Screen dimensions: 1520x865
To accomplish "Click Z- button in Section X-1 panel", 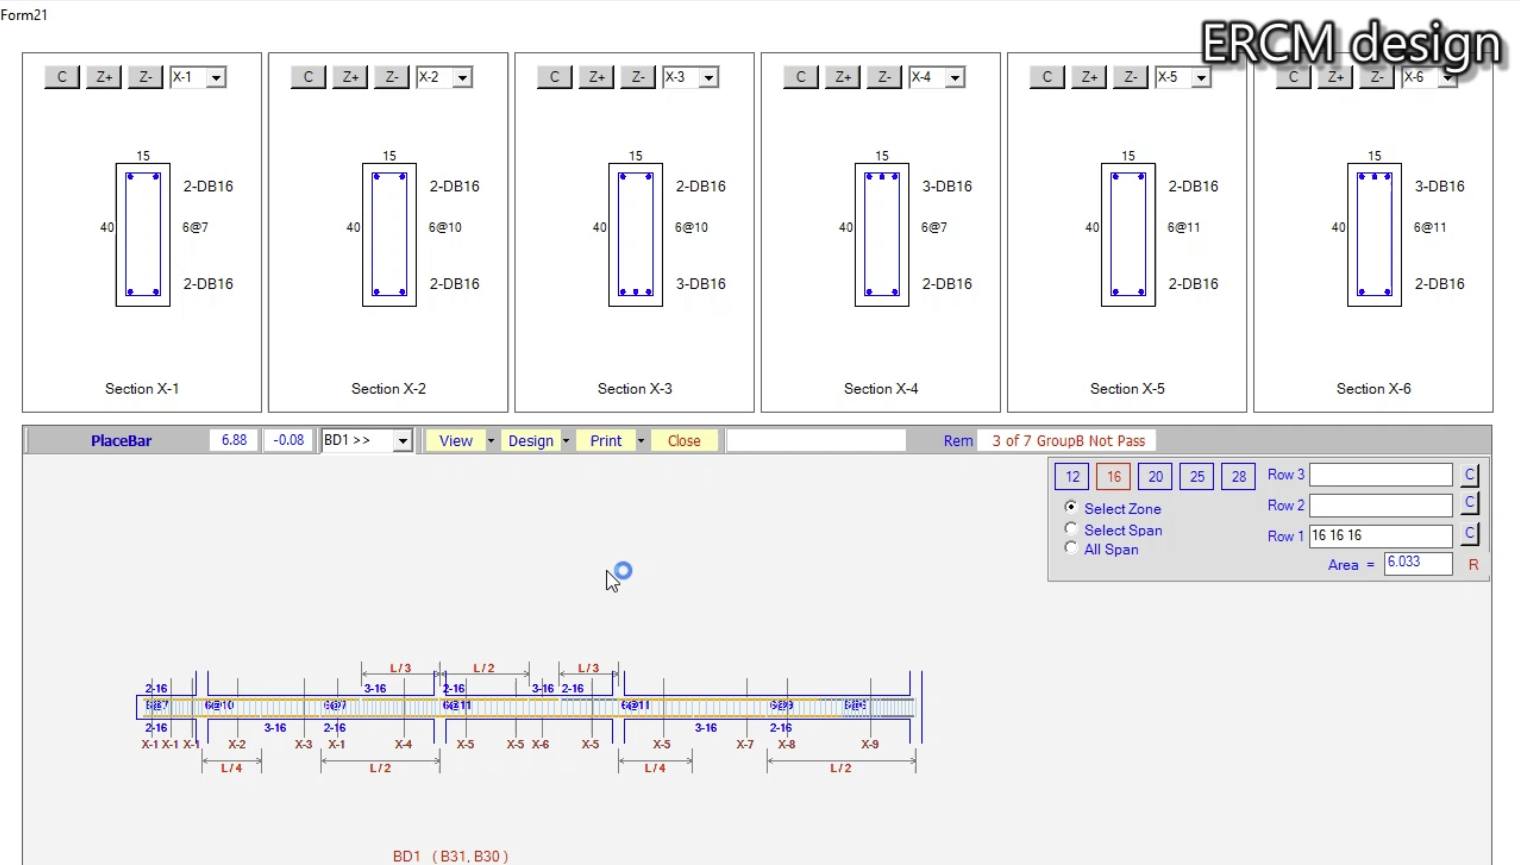I will click(x=146, y=77).
